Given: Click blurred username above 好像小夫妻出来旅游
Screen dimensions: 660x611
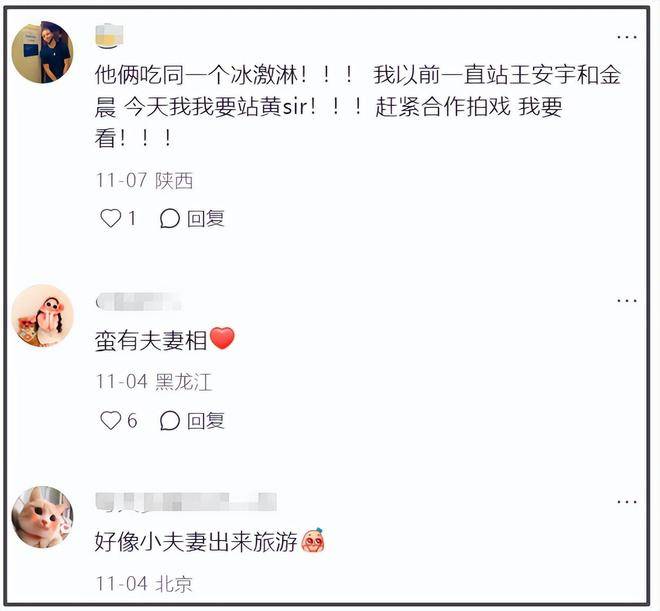Looking at the screenshot, I should [186, 502].
